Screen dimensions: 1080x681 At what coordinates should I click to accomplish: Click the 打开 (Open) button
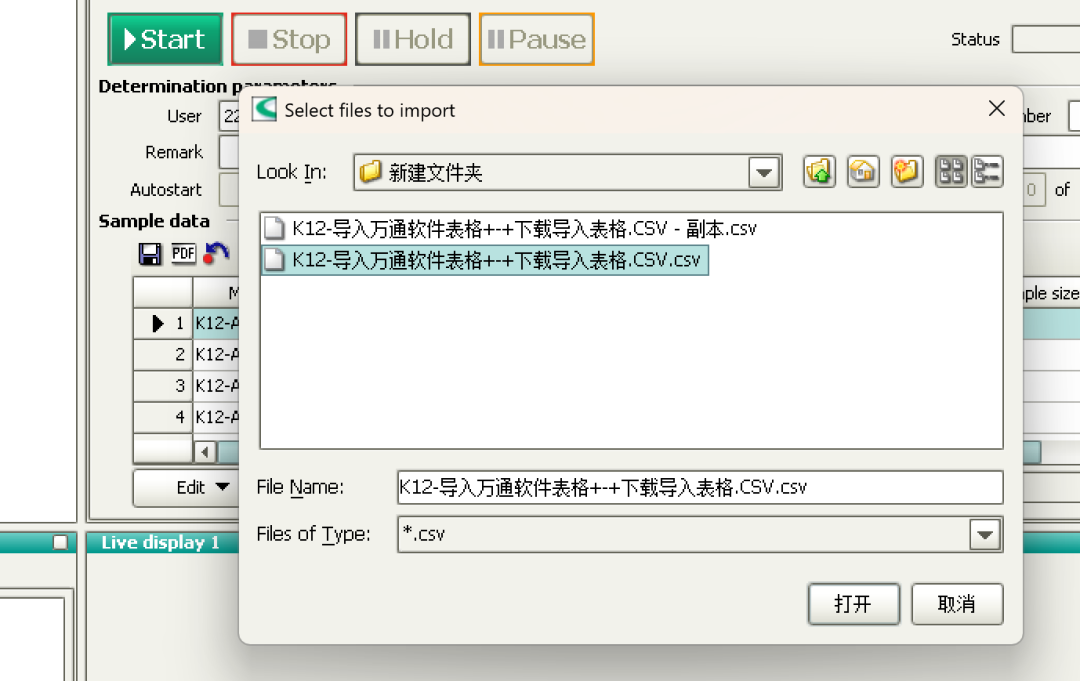pos(853,604)
